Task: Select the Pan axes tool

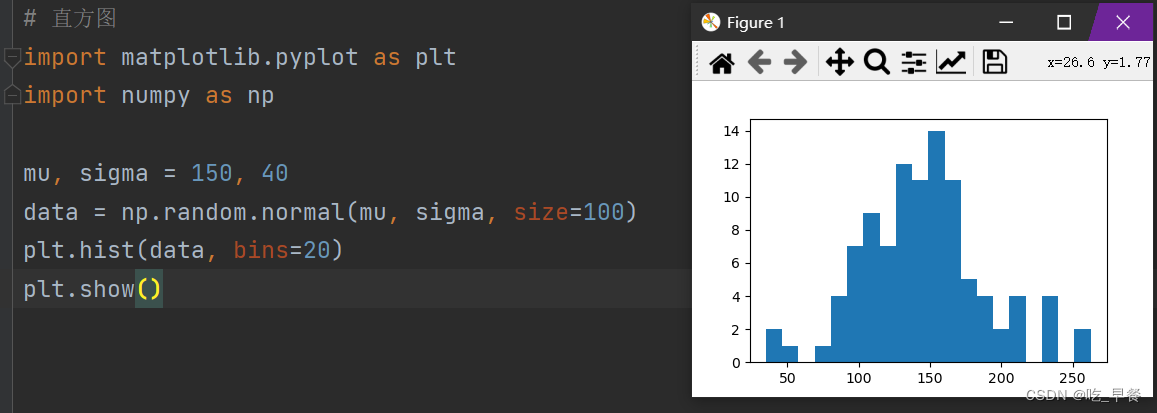Action: click(840, 63)
